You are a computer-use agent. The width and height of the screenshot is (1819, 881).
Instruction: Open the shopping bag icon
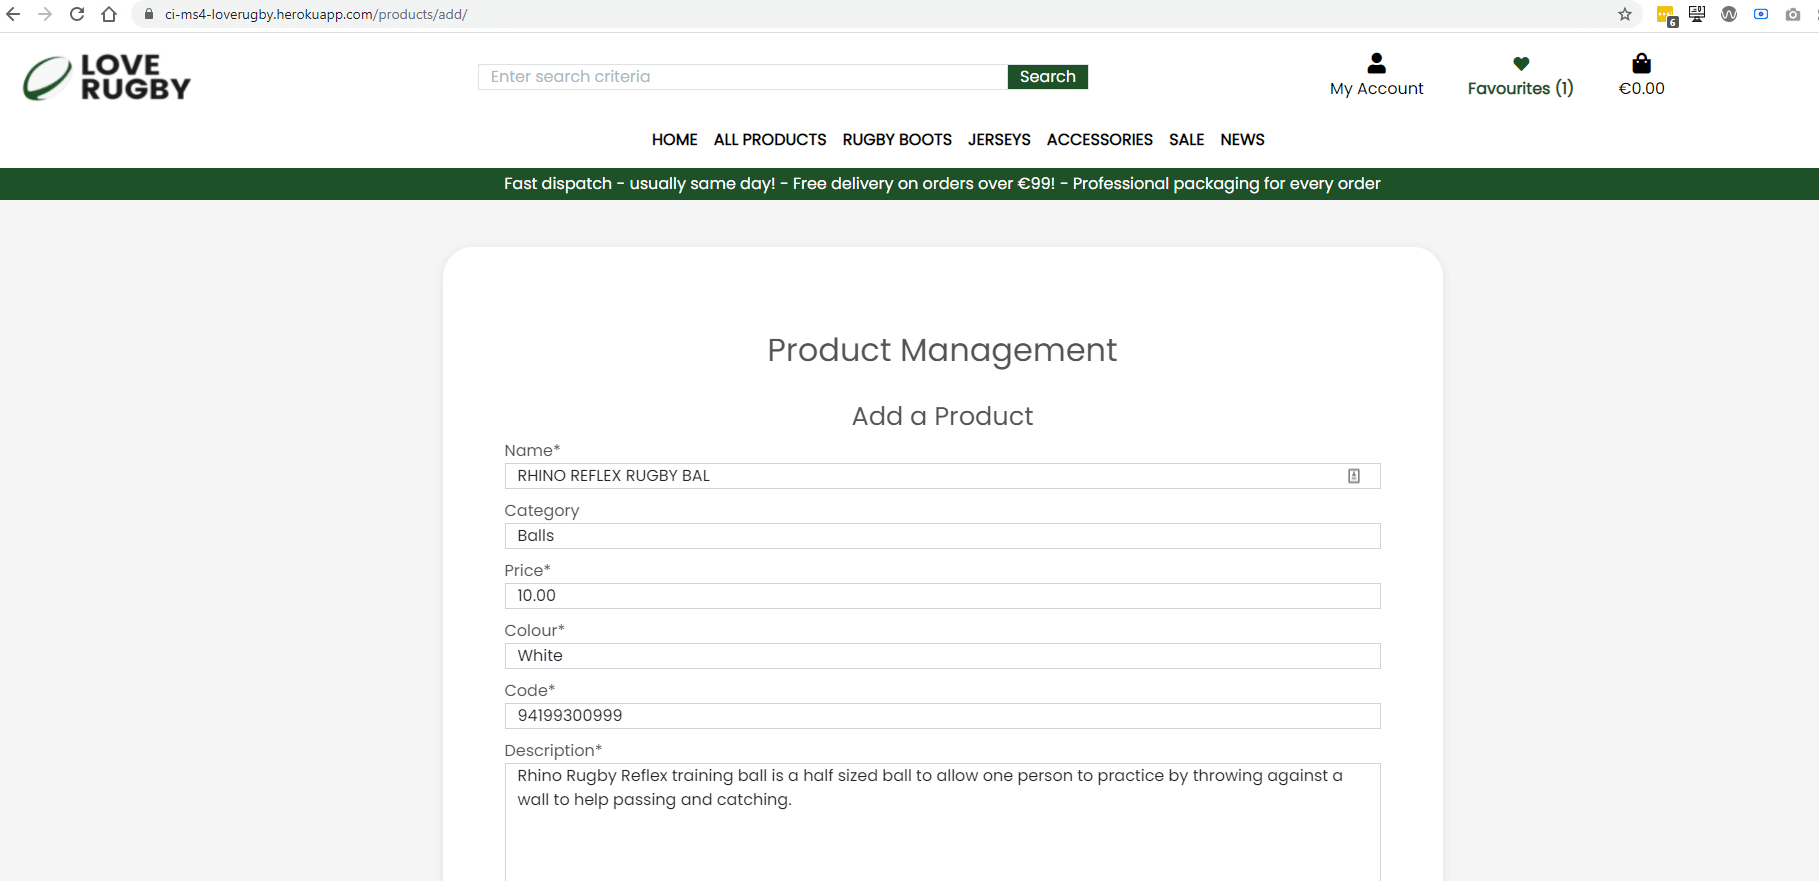click(1641, 63)
